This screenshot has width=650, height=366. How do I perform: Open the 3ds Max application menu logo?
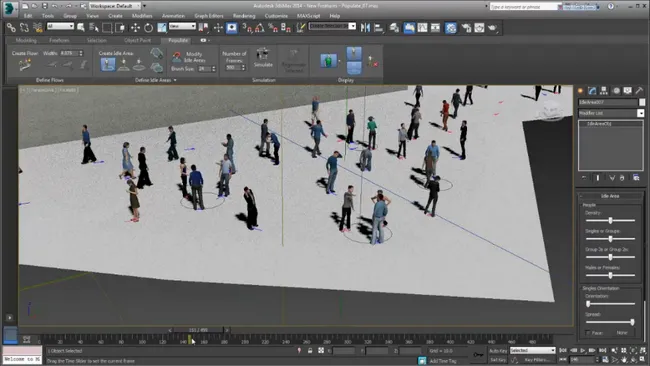(x=10, y=8)
